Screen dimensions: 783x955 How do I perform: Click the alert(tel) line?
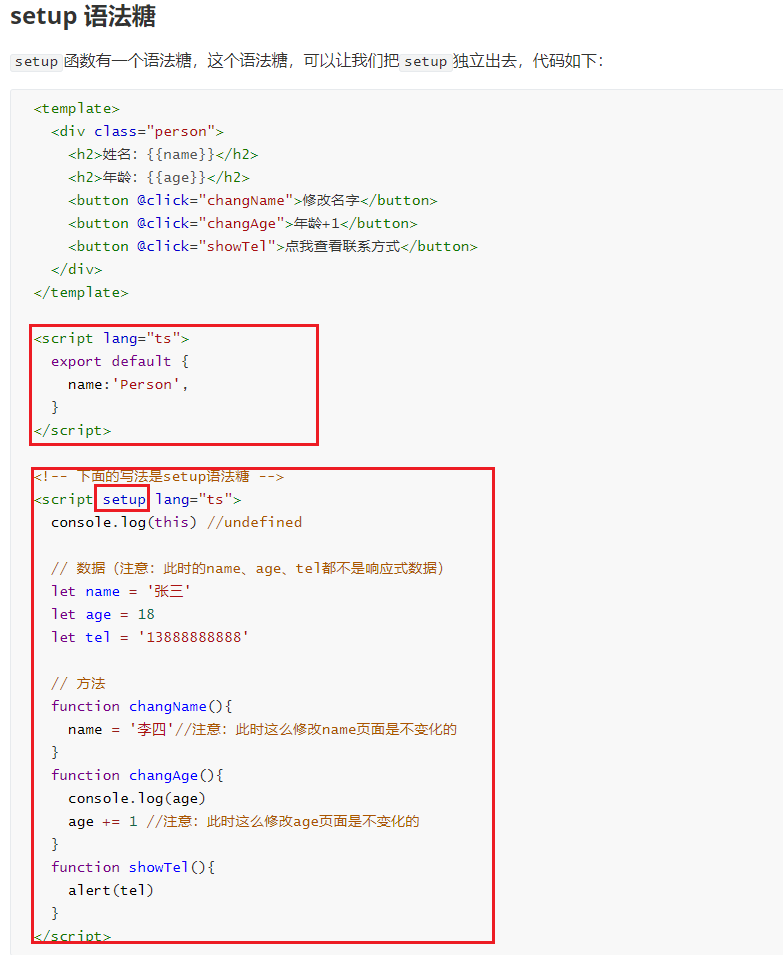pos(111,890)
